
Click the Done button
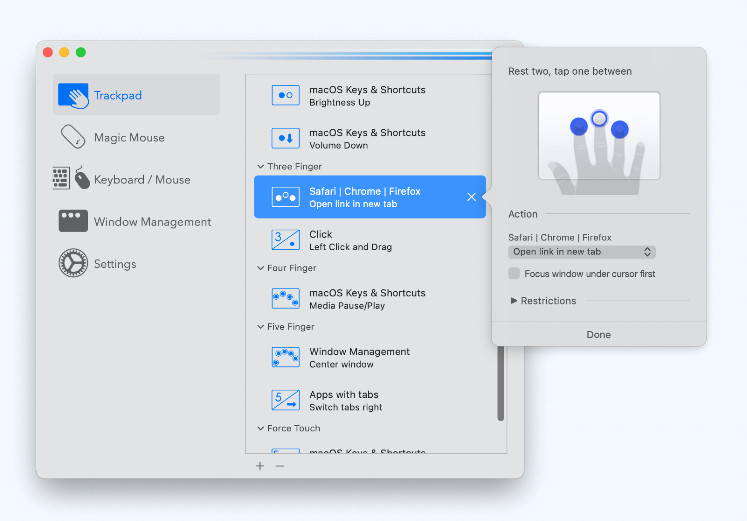pyautogui.click(x=598, y=334)
